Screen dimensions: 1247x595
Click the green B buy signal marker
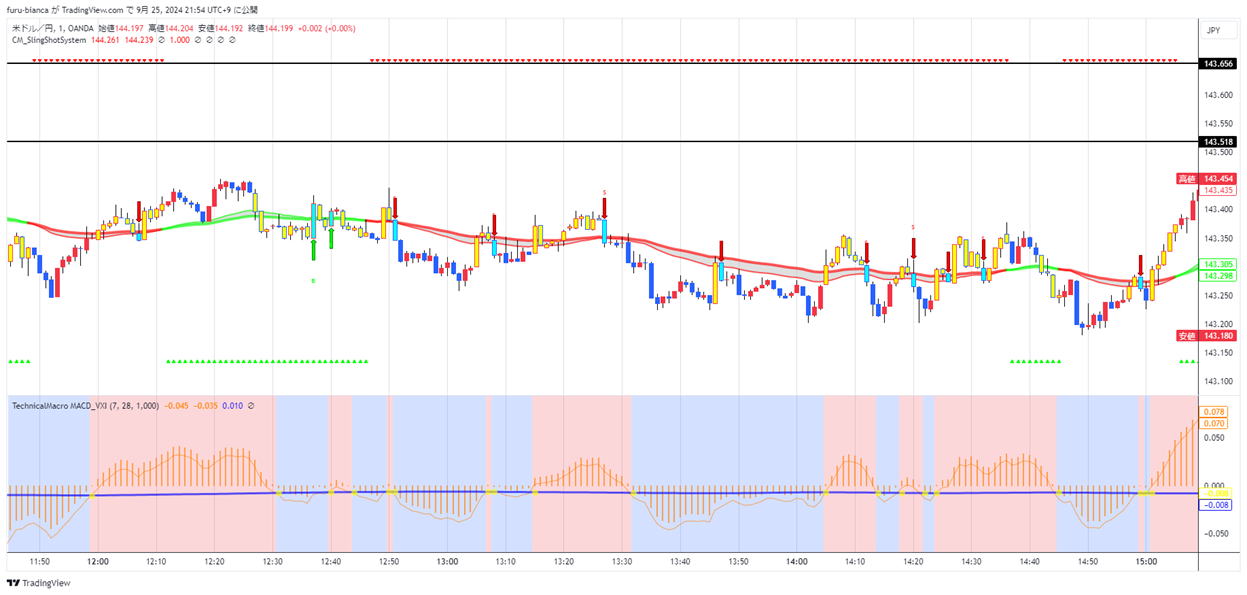314,281
